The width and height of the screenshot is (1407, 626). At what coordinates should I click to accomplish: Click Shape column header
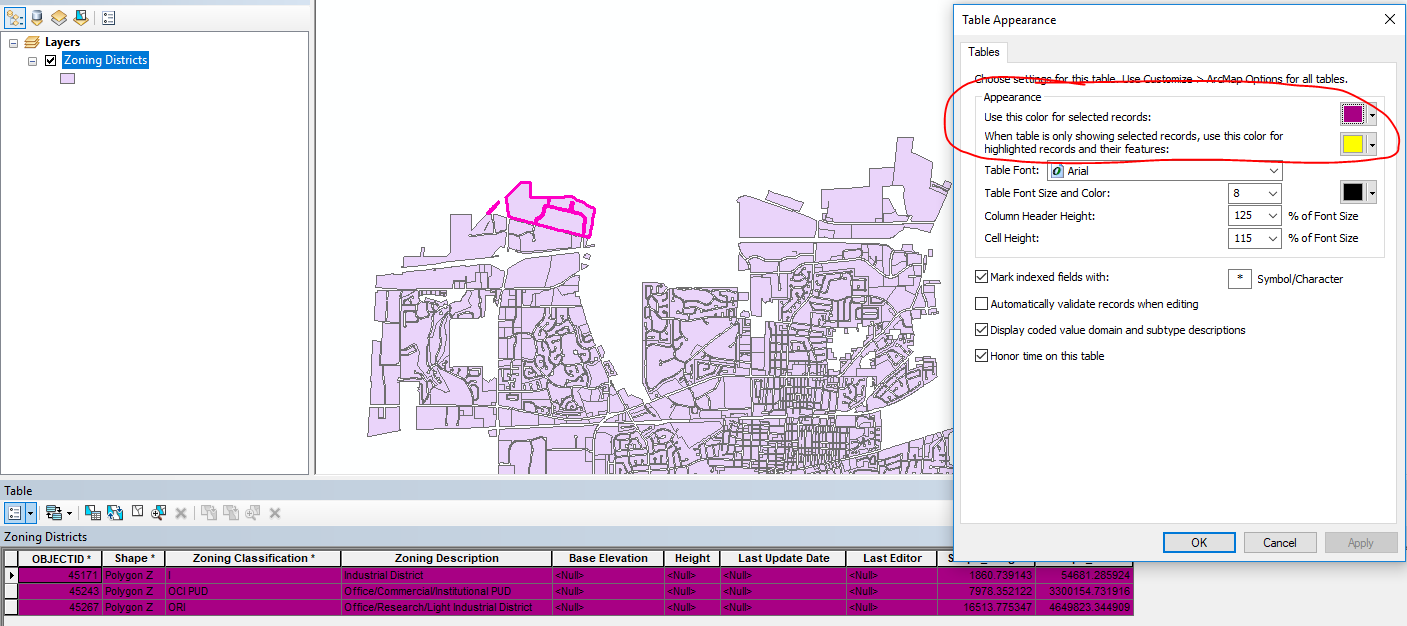coord(133,558)
